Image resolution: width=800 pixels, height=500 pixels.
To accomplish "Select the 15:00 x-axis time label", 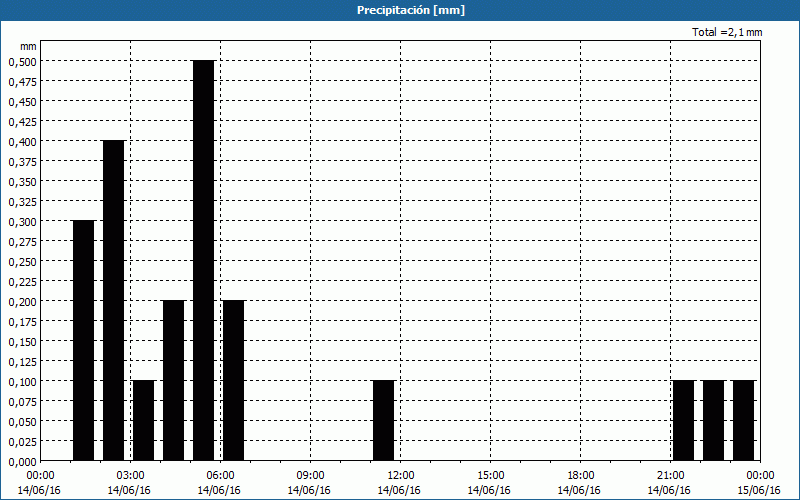I will coord(491,476).
